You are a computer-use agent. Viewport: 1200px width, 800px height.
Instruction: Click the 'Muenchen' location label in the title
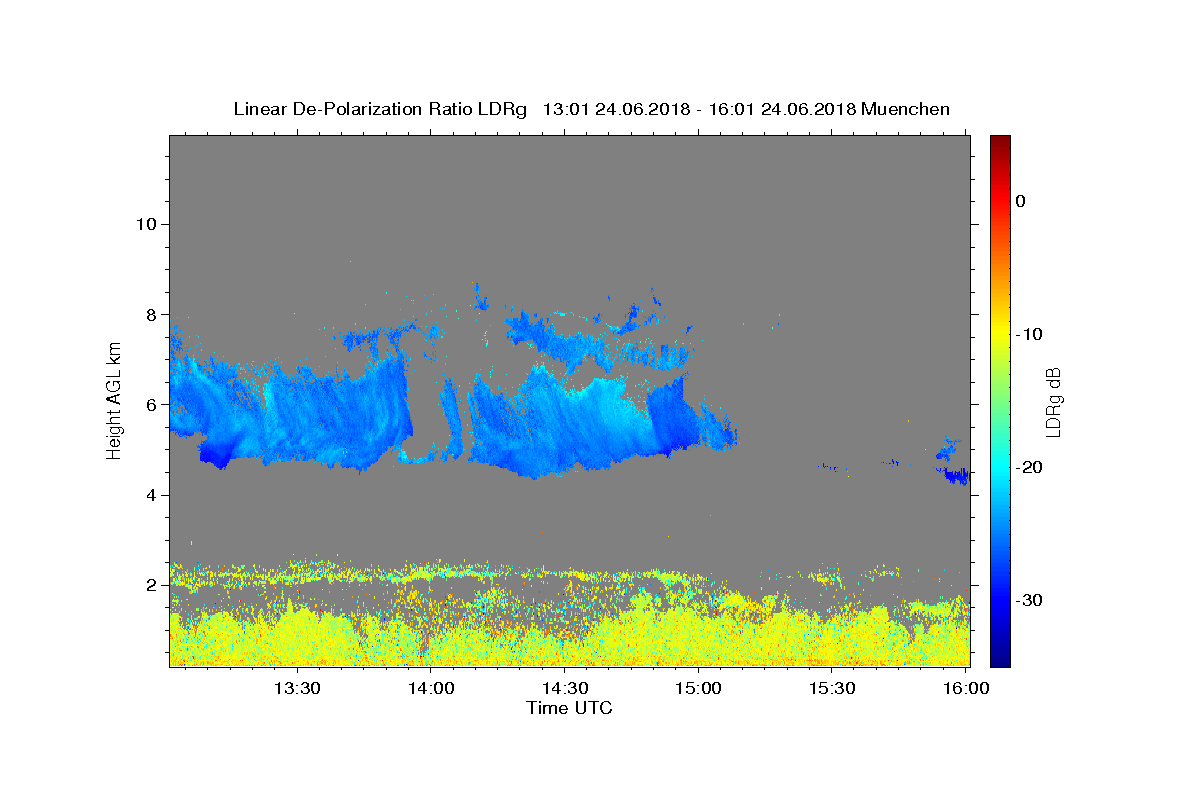coord(905,109)
